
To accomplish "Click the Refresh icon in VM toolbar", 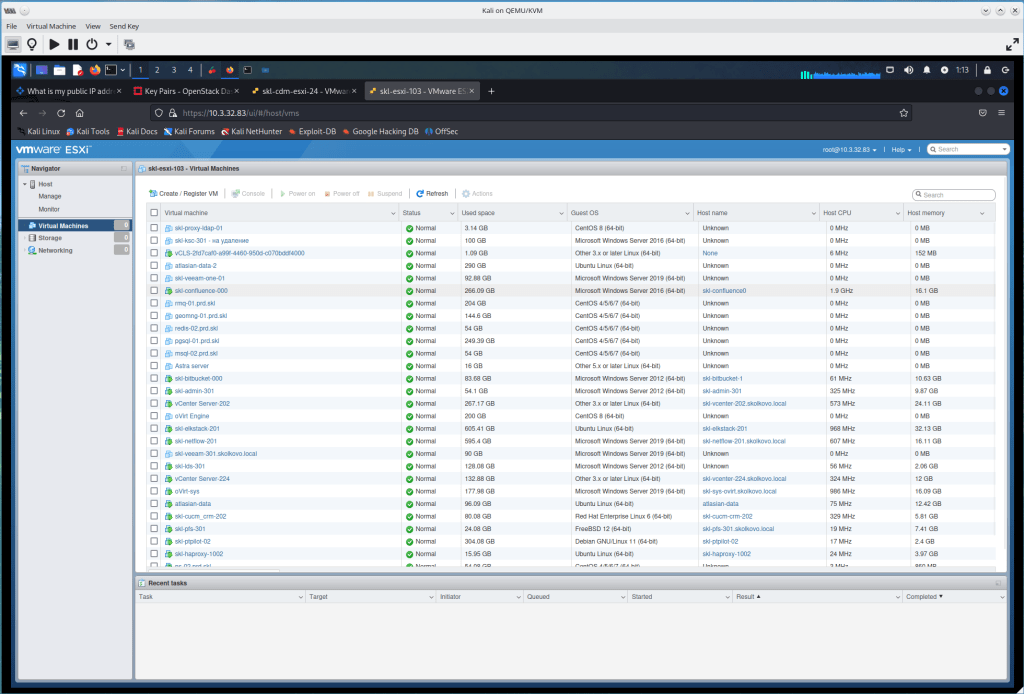I will tap(420, 194).
